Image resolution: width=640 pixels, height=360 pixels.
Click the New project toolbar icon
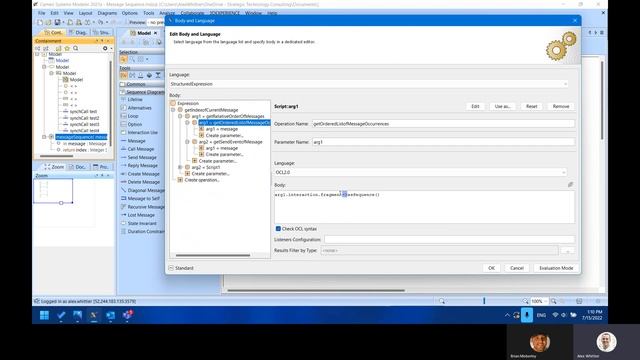click(40, 22)
